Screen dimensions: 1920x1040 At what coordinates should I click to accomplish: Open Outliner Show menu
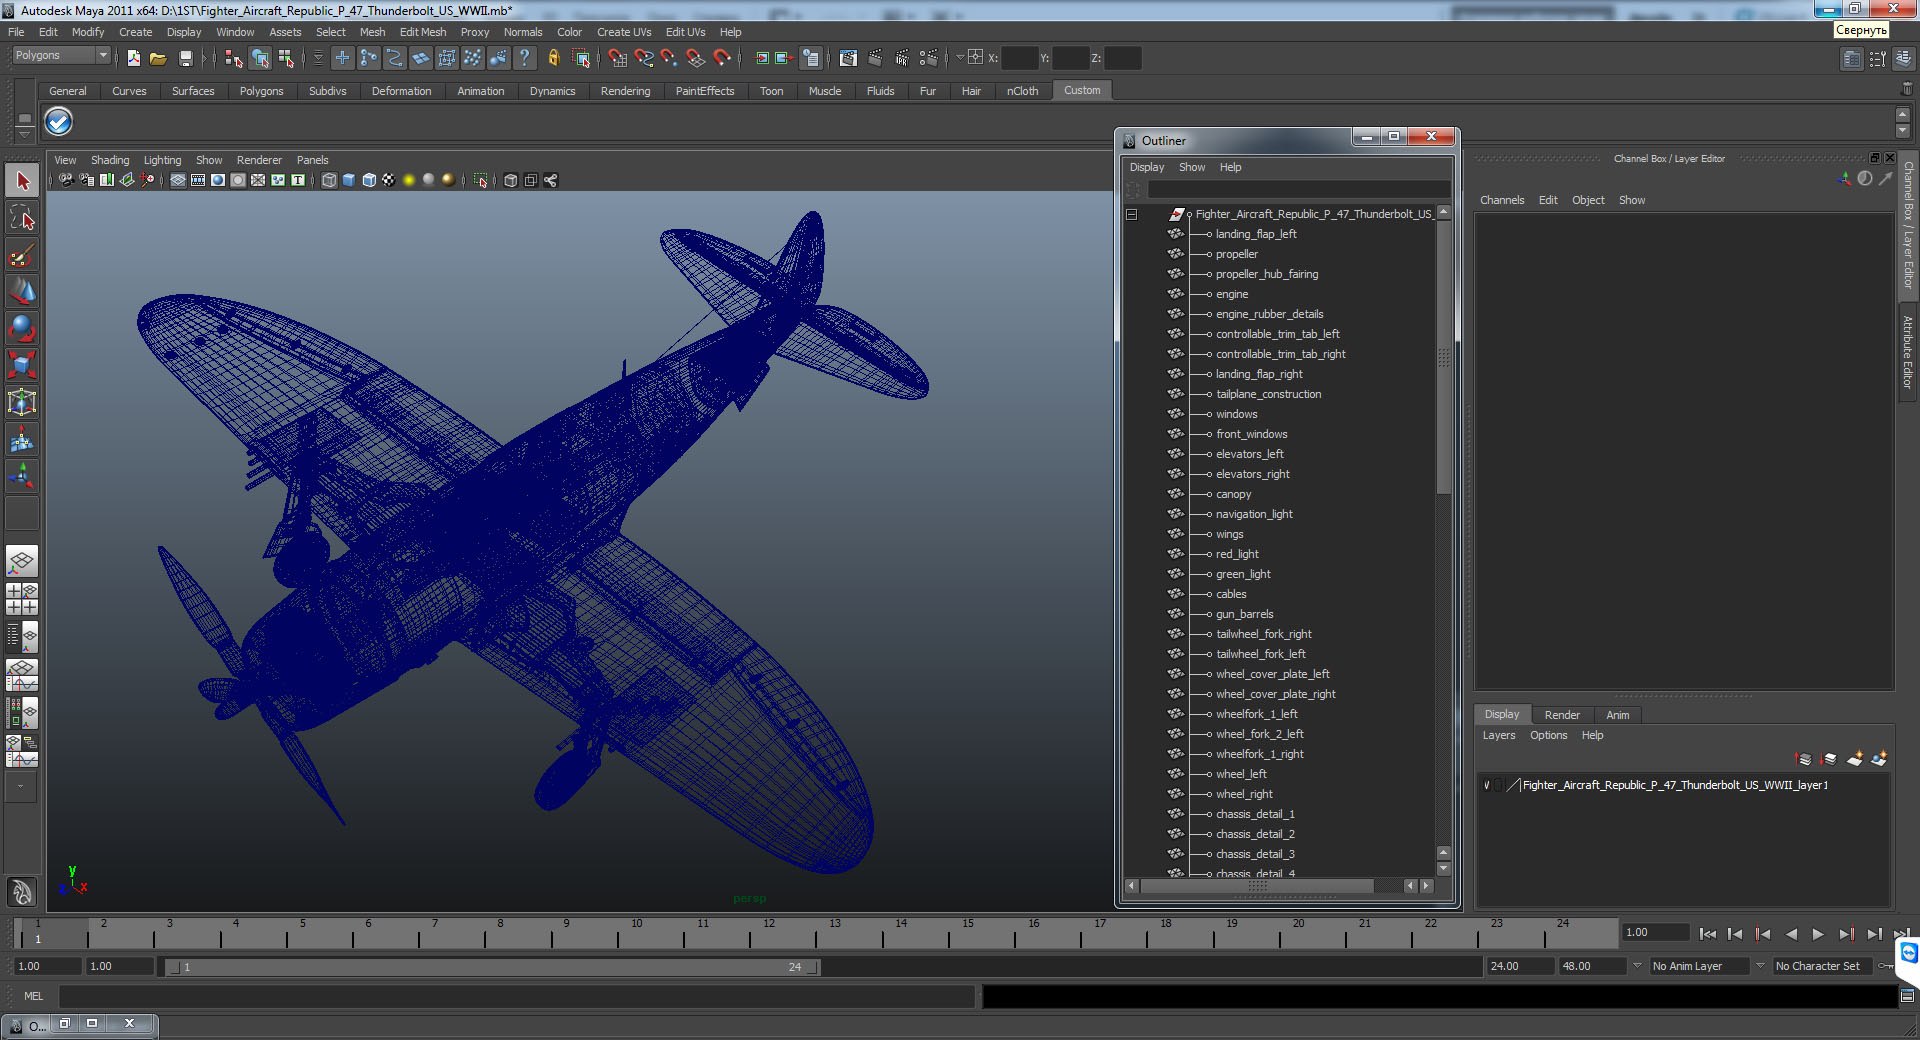pyautogui.click(x=1192, y=167)
